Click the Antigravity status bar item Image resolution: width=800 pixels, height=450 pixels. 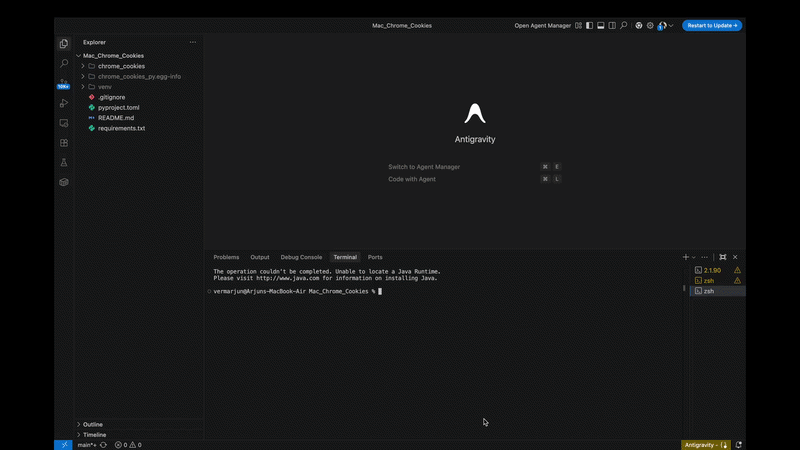(706, 445)
